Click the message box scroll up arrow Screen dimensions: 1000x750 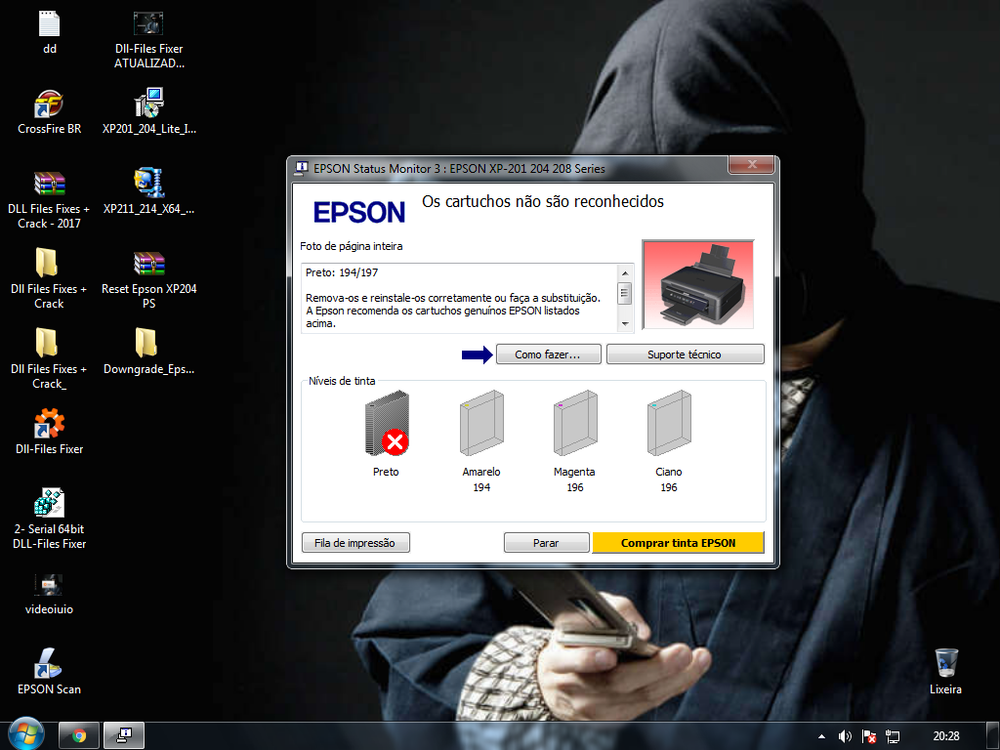point(625,273)
